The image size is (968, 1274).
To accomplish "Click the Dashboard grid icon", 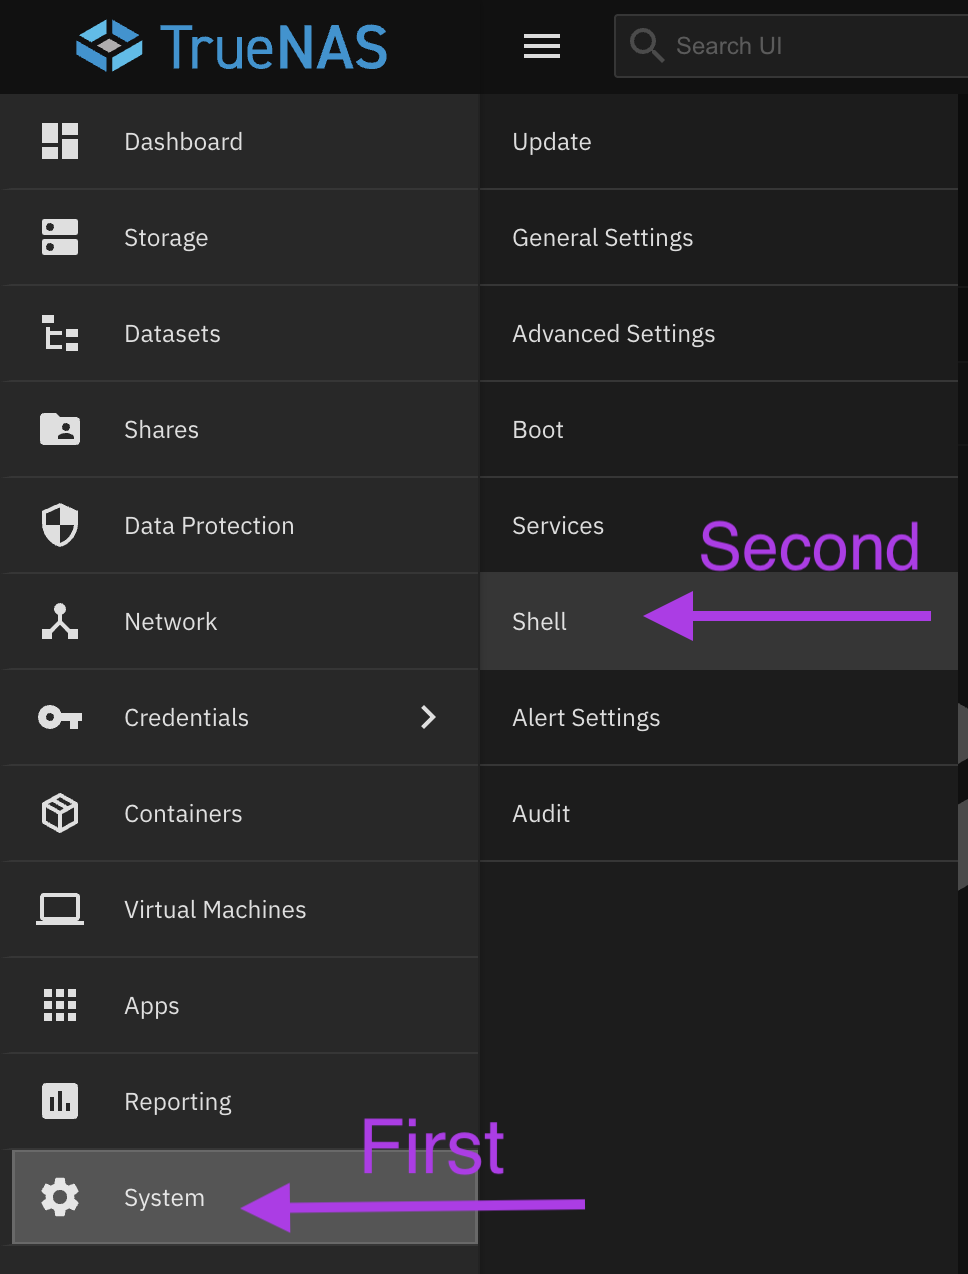I will tap(60, 141).
